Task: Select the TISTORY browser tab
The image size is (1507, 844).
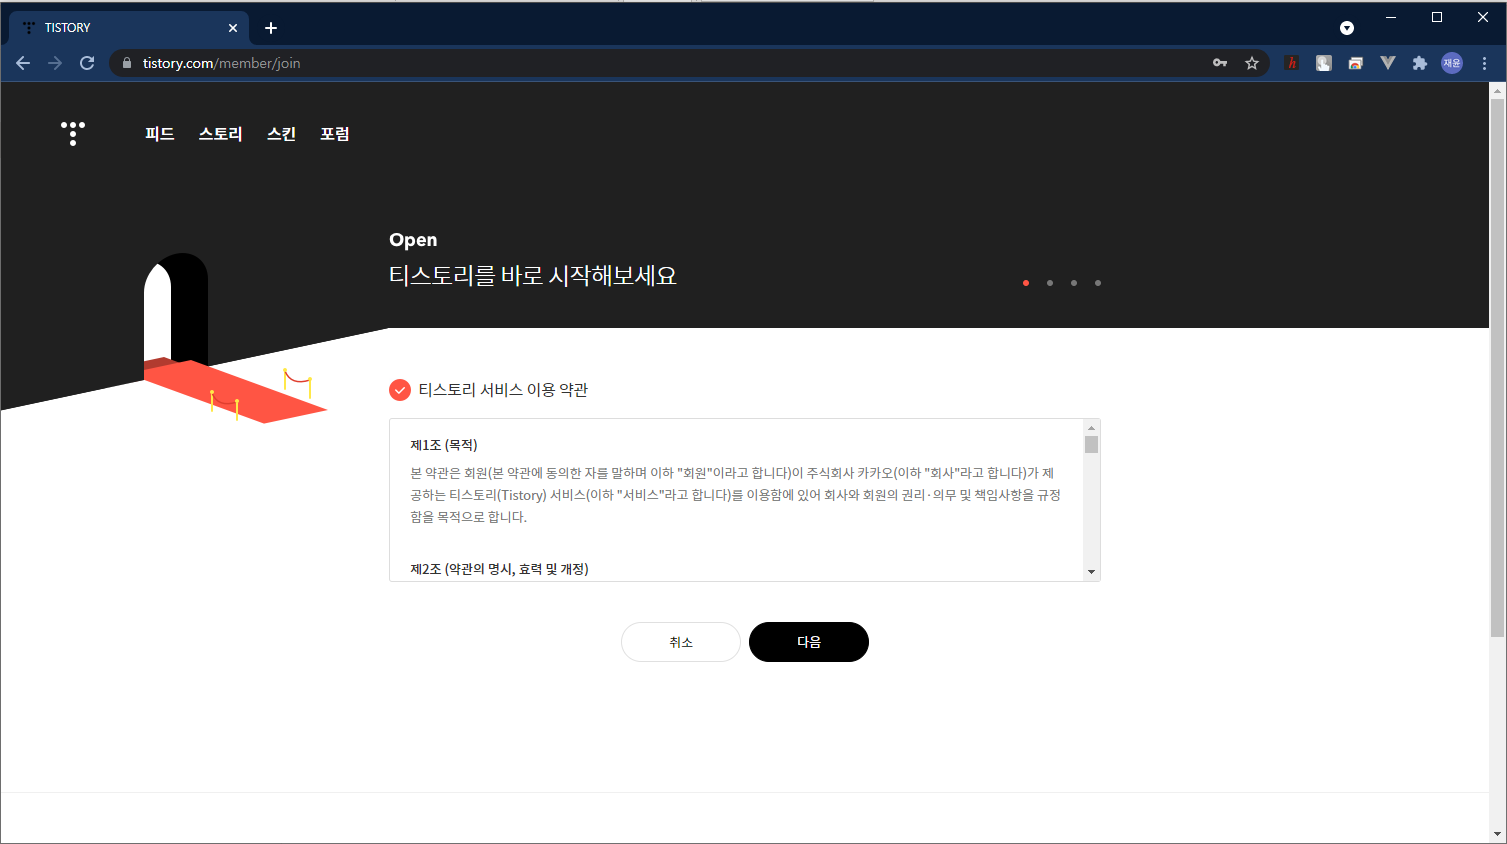Action: click(x=130, y=28)
